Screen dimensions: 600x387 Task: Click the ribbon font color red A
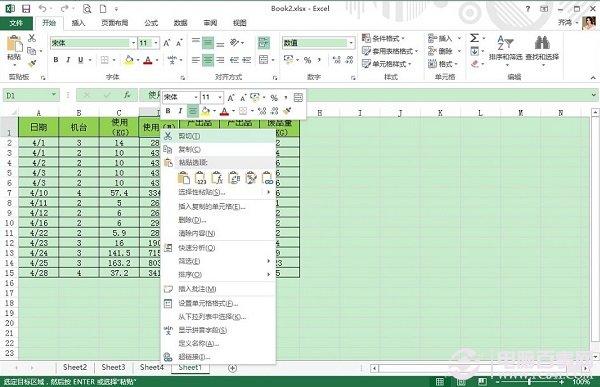[148, 60]
